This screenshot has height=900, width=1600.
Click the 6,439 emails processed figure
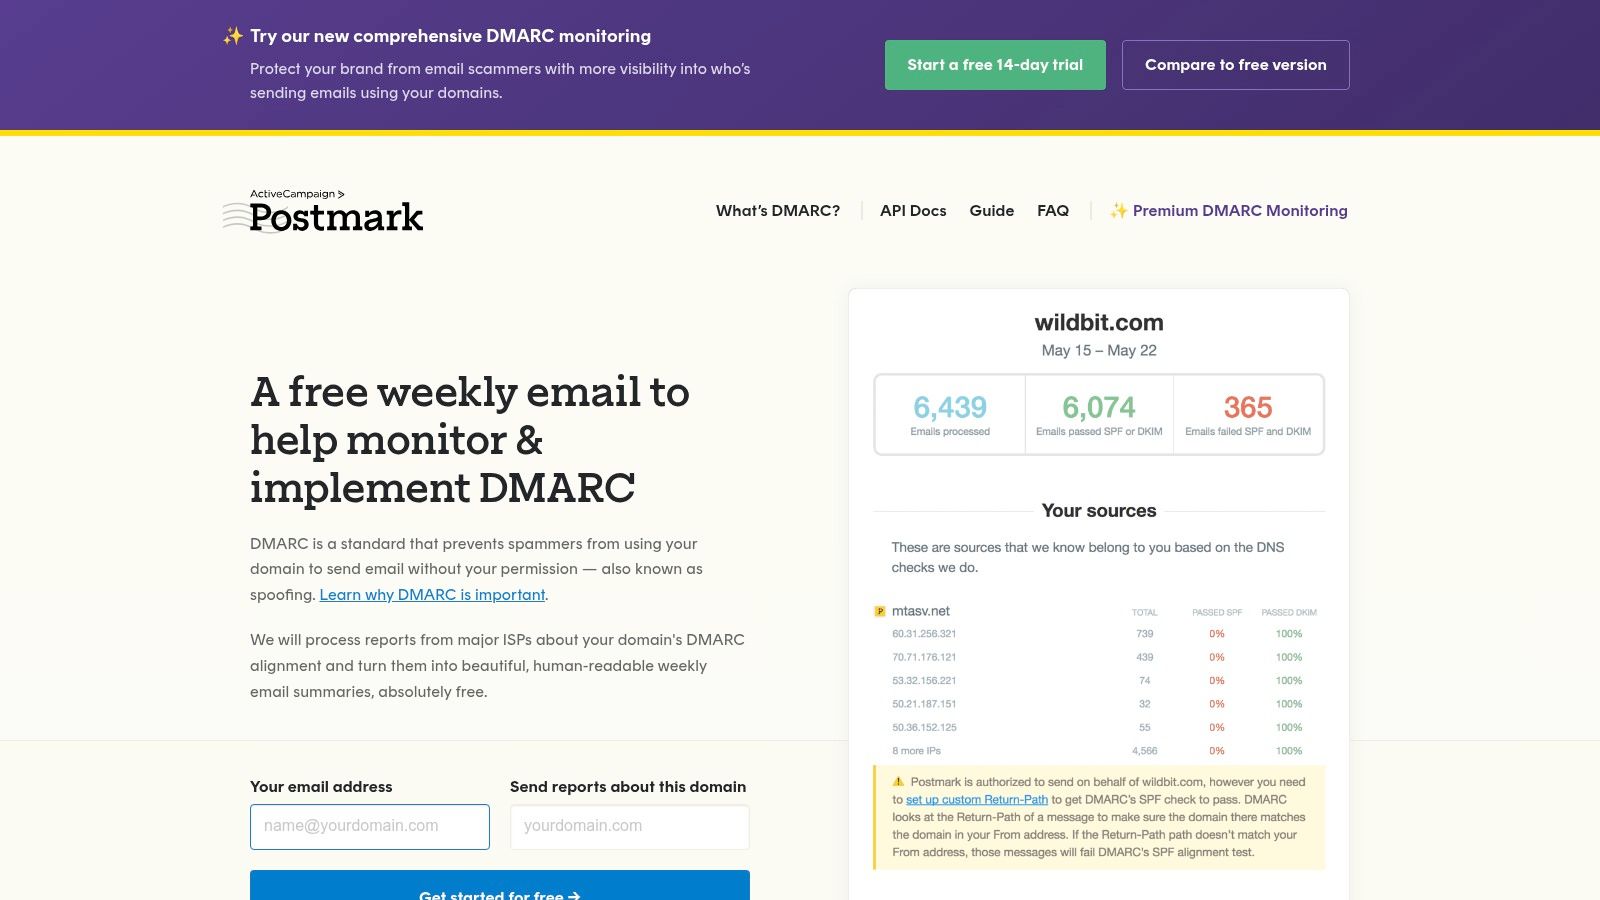pos(950,408)
